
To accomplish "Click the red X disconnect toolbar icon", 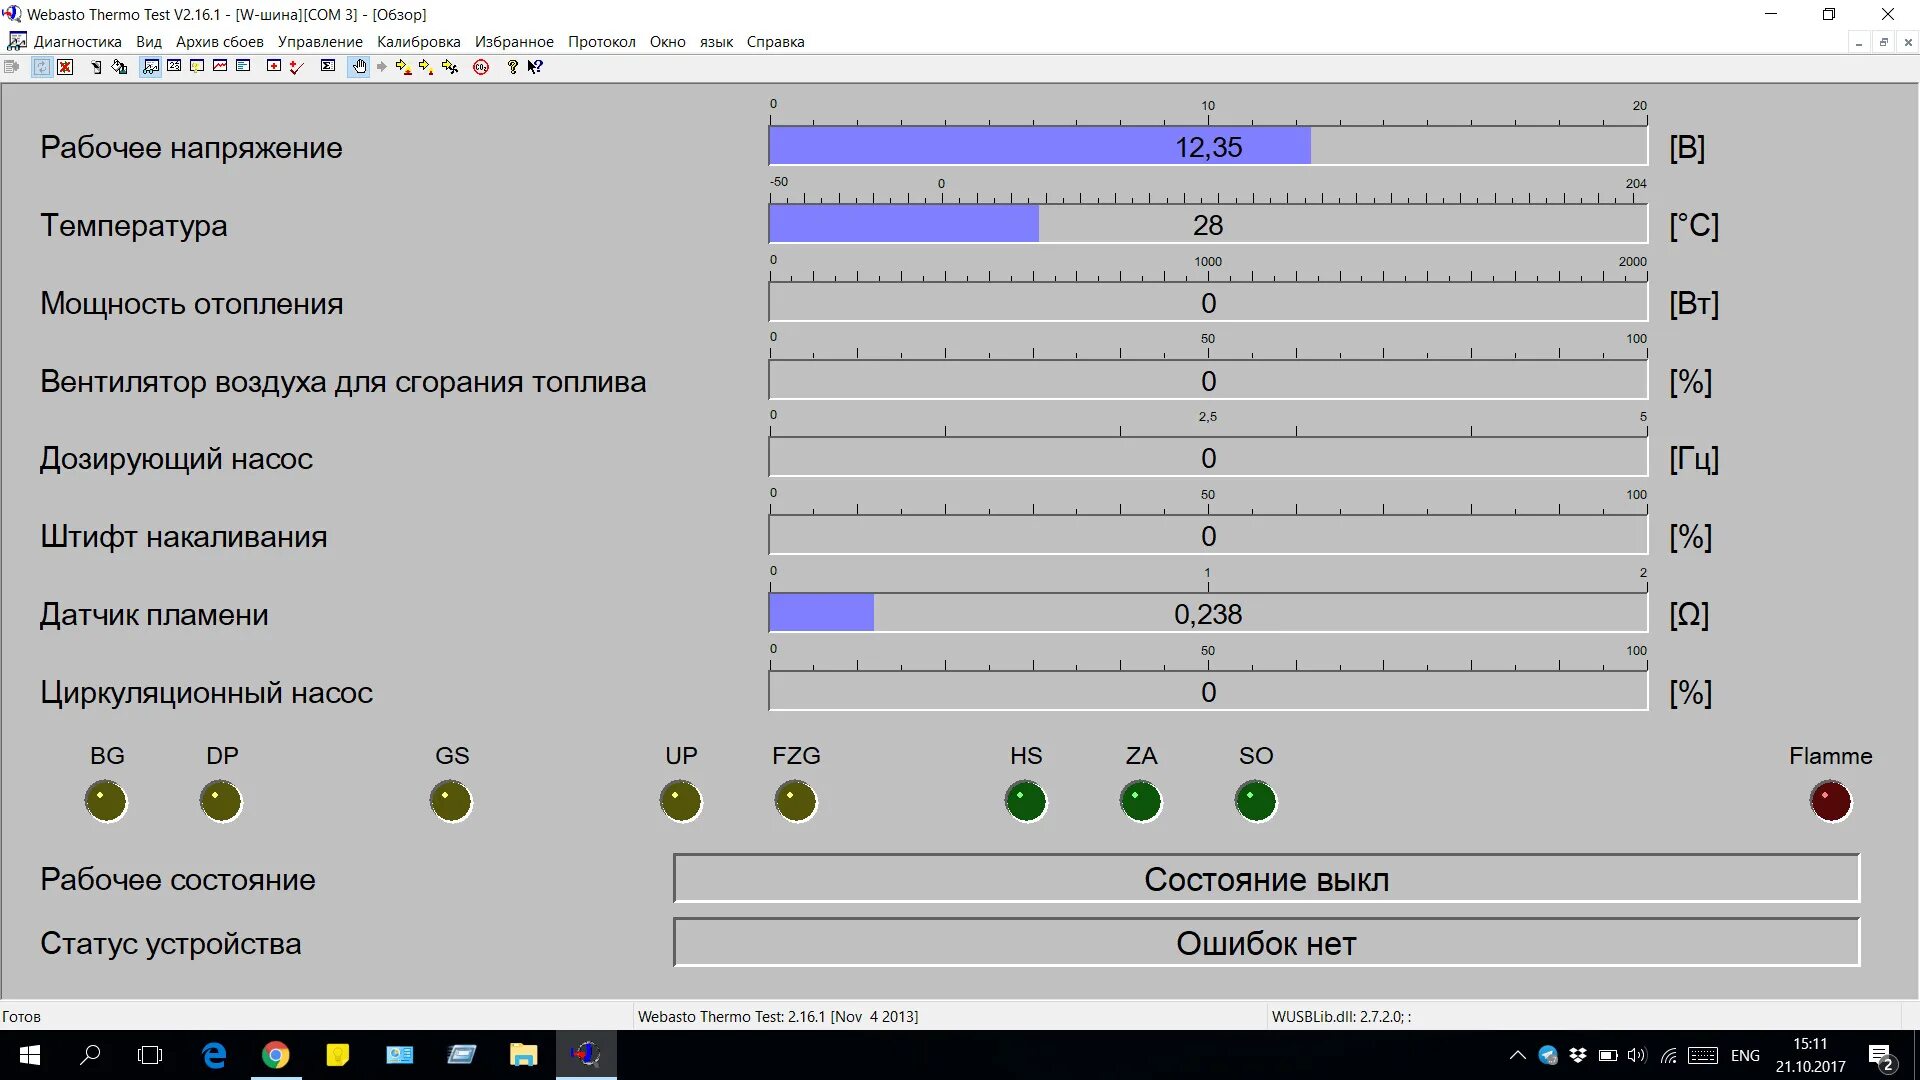I will [x=65, y=67].
